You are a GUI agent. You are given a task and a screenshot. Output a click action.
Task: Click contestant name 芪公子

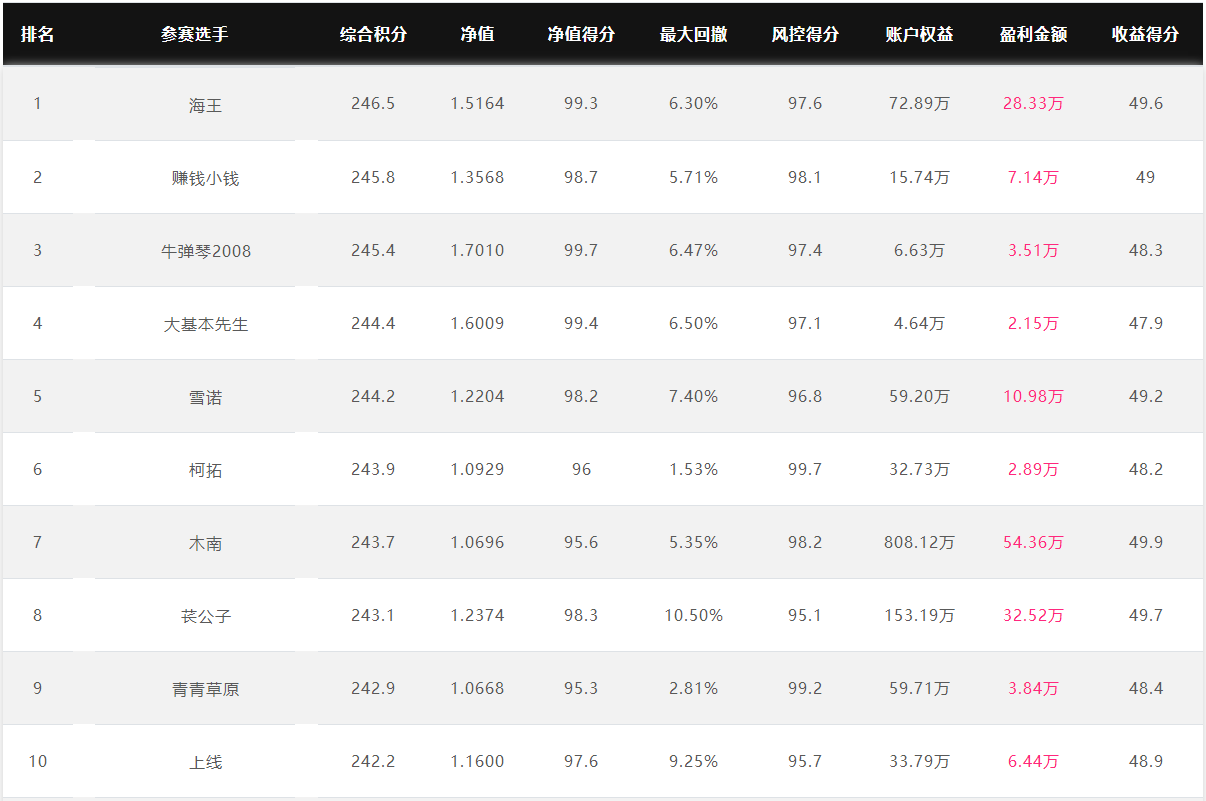pos(205,616)
